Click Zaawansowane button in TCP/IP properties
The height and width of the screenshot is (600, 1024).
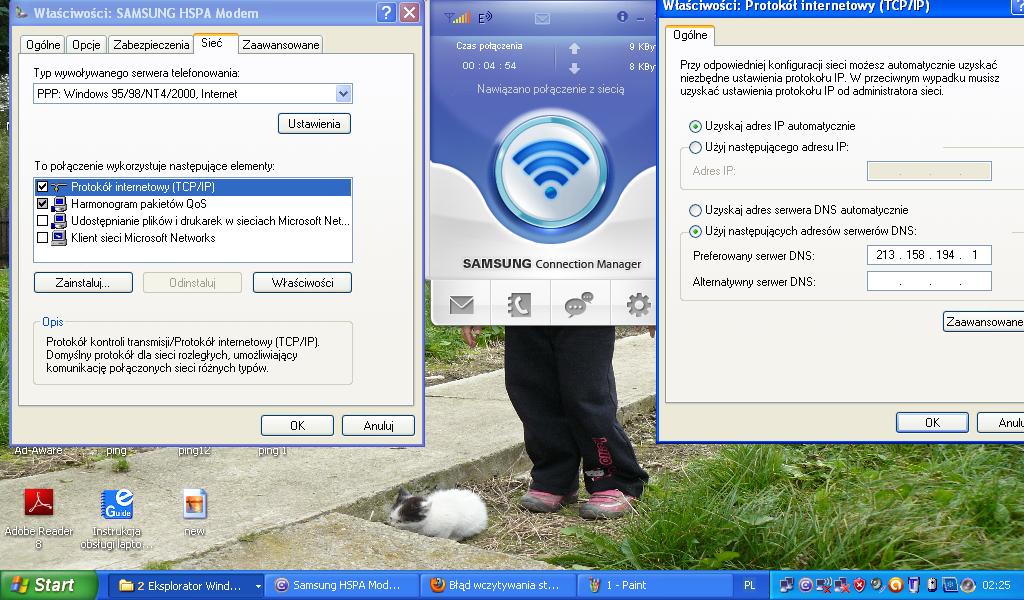point(984,321)
